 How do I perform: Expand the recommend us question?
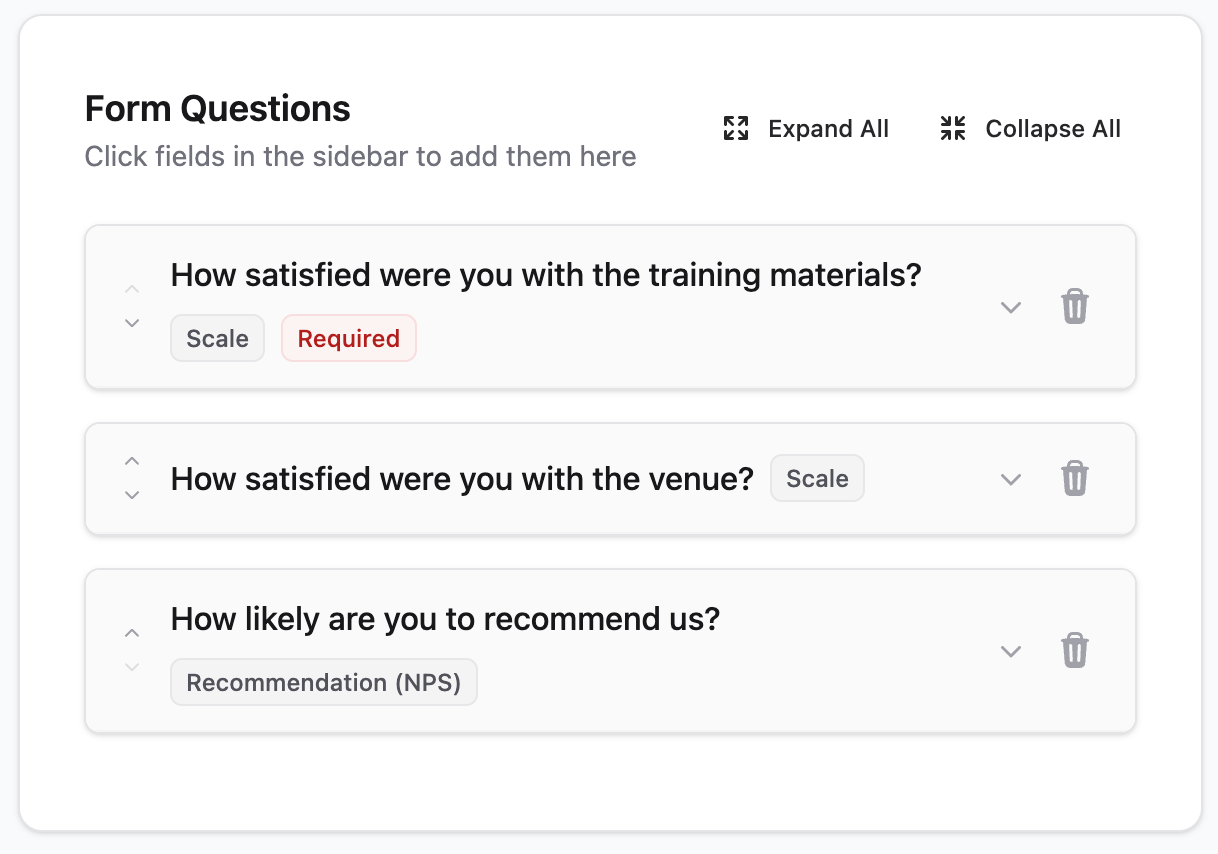1011,651
